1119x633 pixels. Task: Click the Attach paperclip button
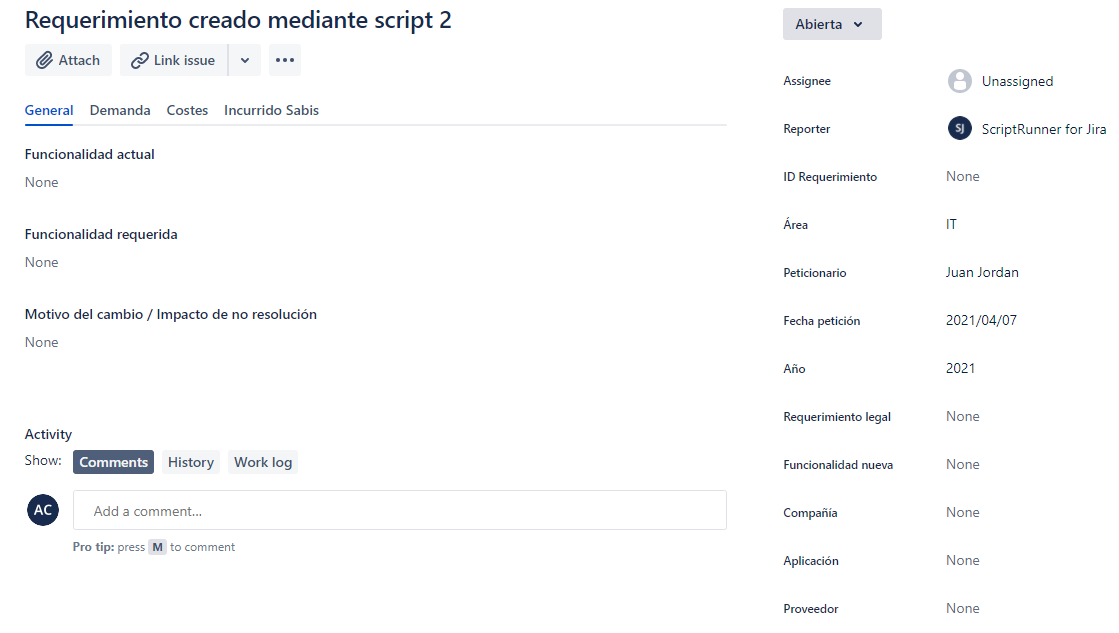click(x=69, y=60)
